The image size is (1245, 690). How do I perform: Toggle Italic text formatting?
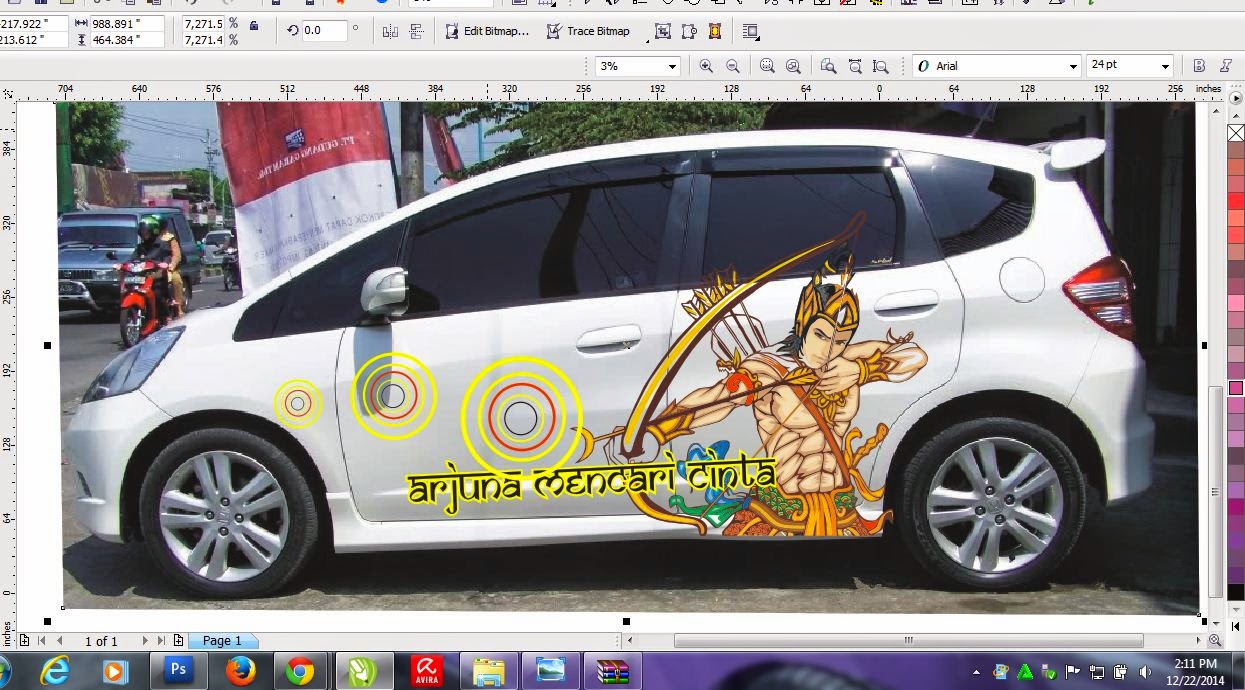[1226, 66]
